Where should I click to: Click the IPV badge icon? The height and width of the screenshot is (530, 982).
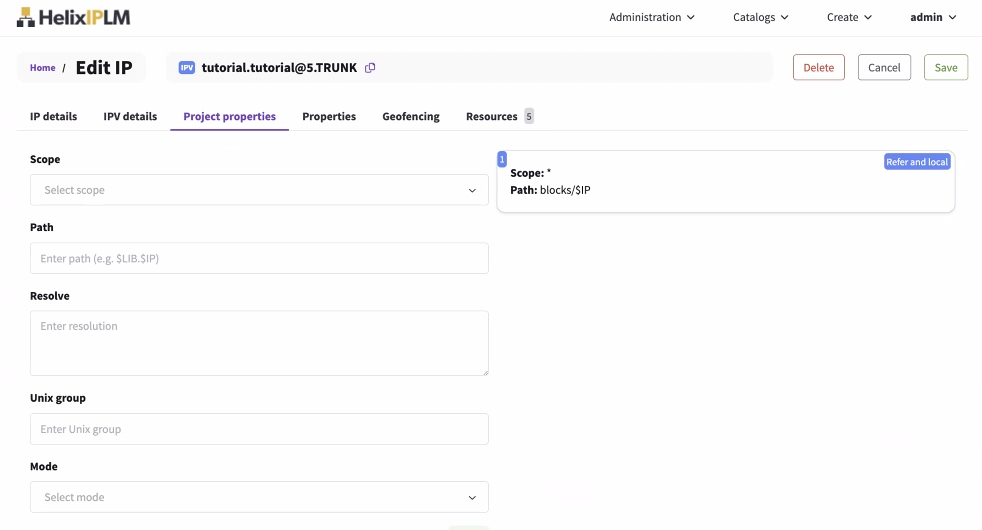coord(187,68)
